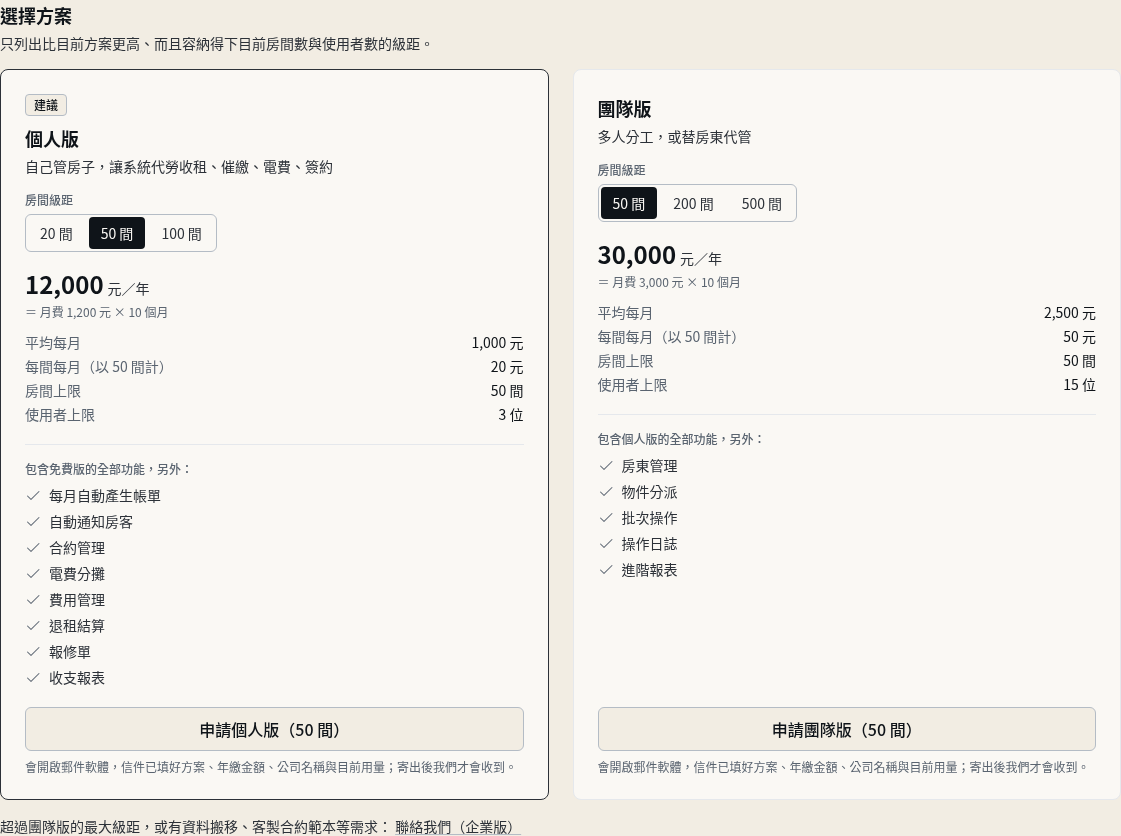
Task: Click the checkmark beside 報修單
Action: [x=33, y=651]
